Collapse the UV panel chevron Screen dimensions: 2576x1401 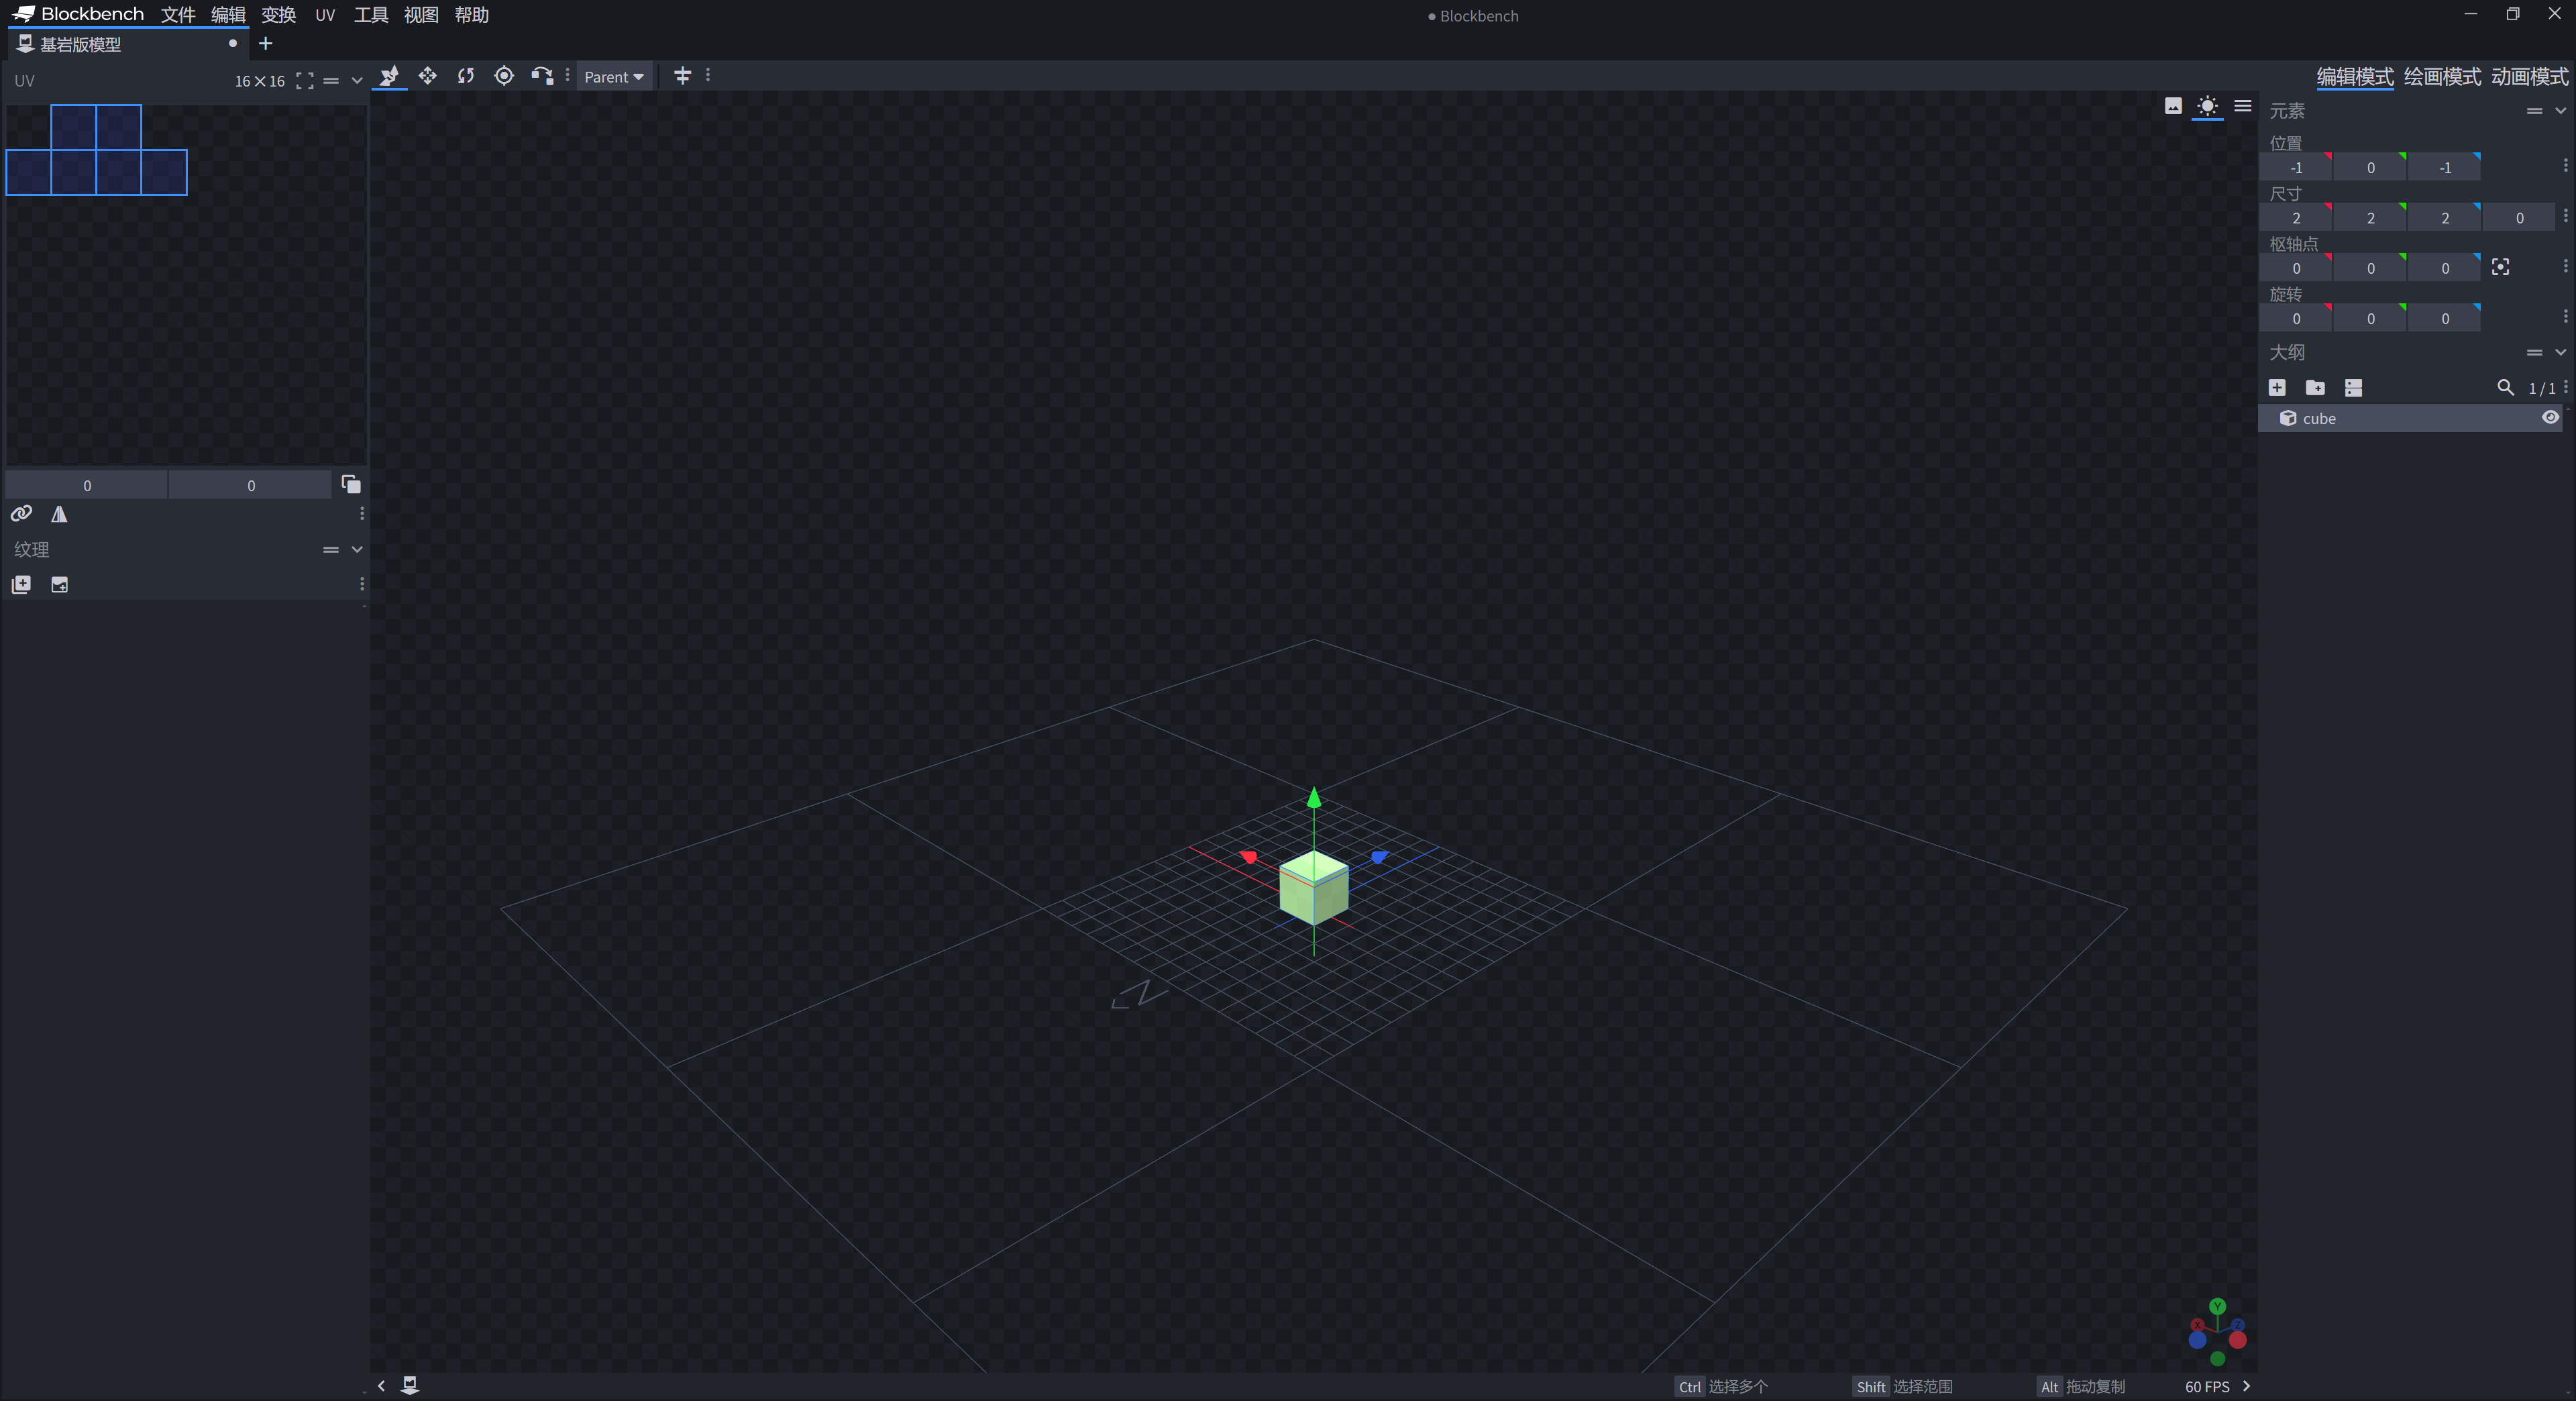(357, 81)
